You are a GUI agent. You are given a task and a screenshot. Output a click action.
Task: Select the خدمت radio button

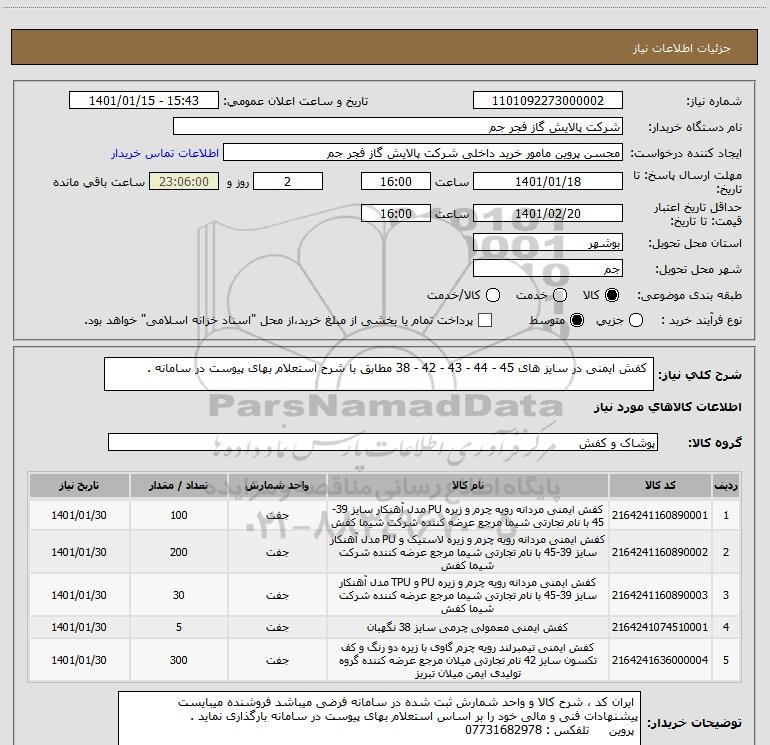tap(560, 295)
